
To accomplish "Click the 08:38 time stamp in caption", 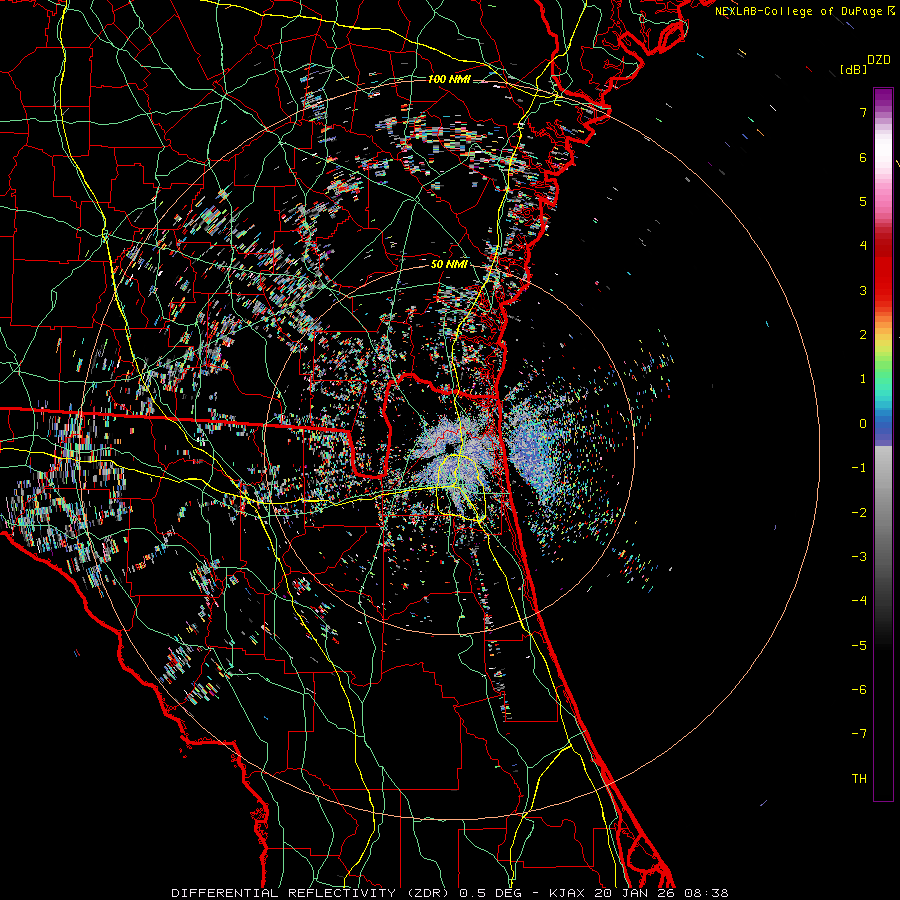I will [706, 893].
